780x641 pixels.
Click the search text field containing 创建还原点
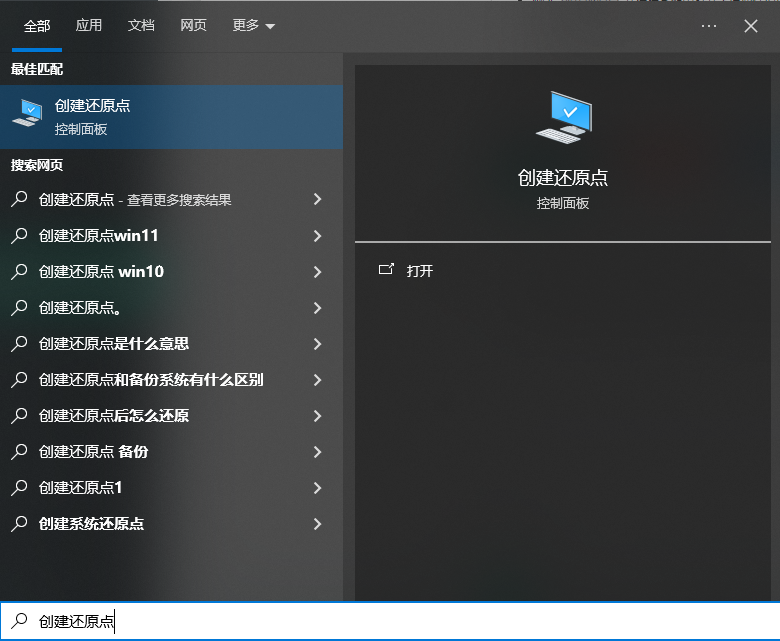(400, 621)
